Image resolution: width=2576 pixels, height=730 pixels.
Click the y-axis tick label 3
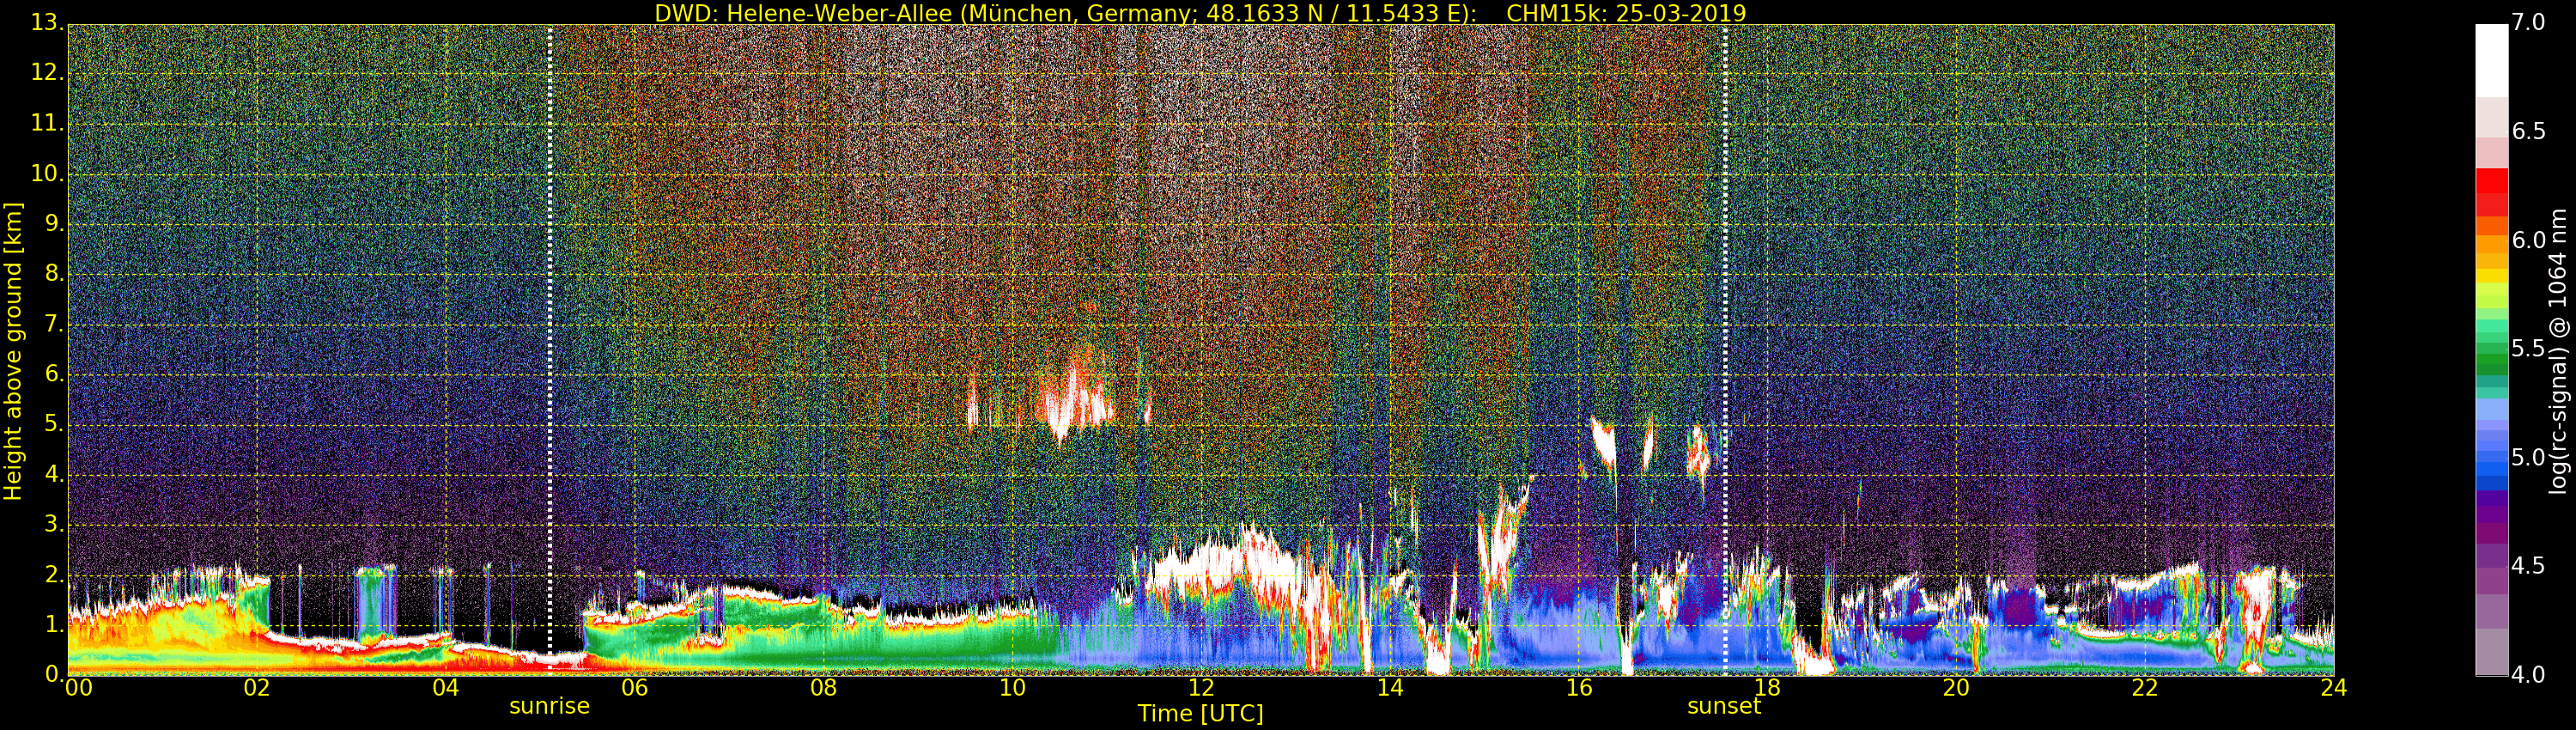[x=53, y=524]
